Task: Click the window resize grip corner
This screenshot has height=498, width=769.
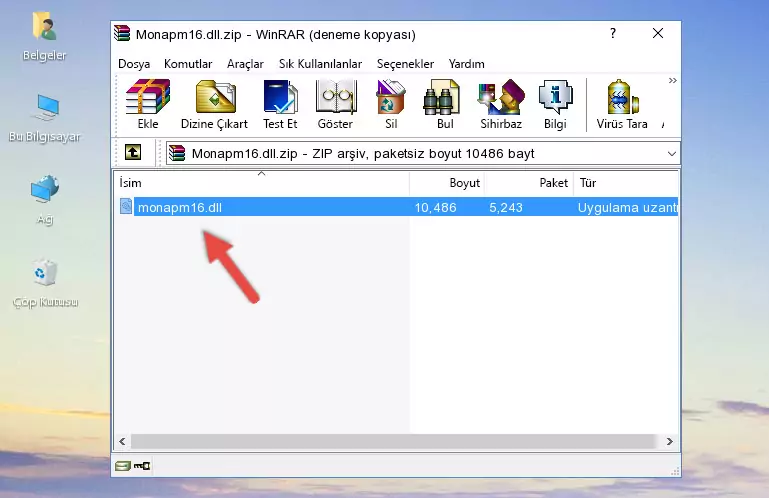Action: [675, 472]
